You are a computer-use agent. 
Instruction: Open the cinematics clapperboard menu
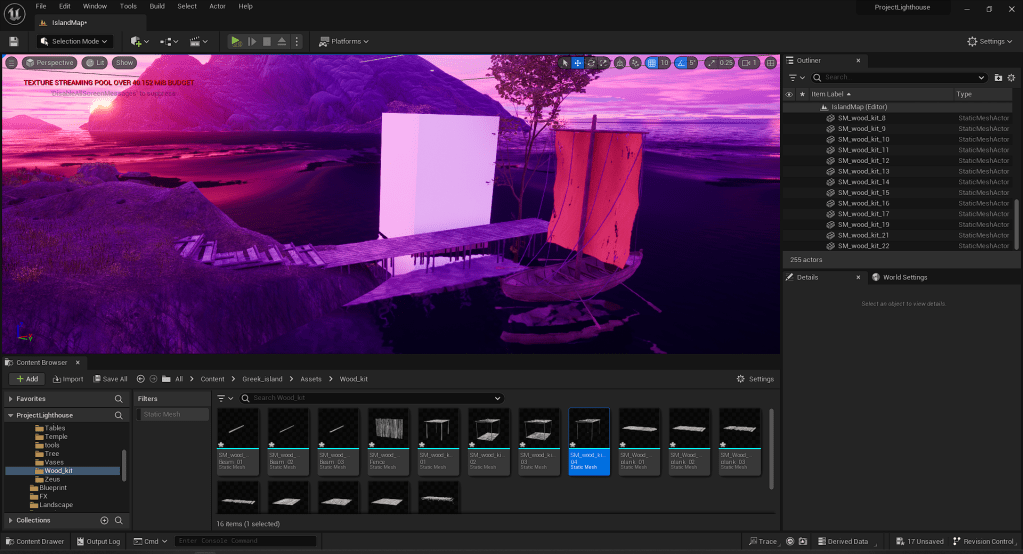click(x=197, y=41)
